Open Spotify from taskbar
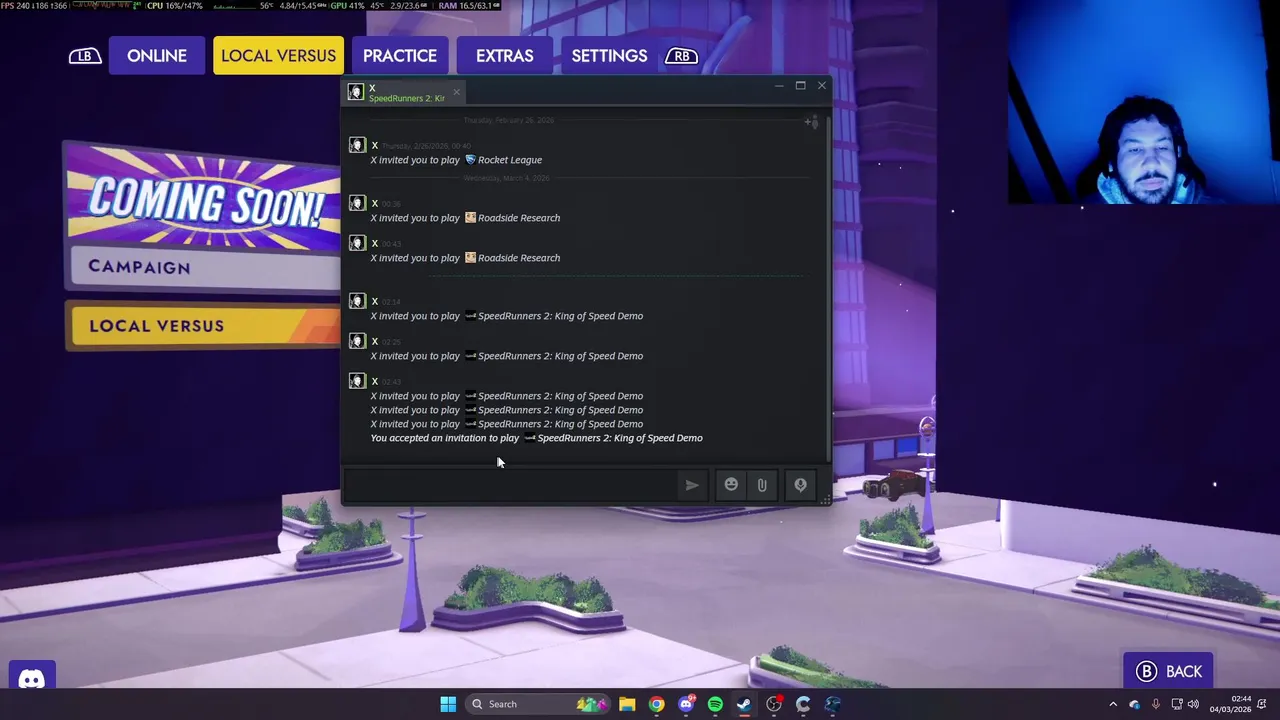Viewport: 1280px width, 720px height. (715, 704)
